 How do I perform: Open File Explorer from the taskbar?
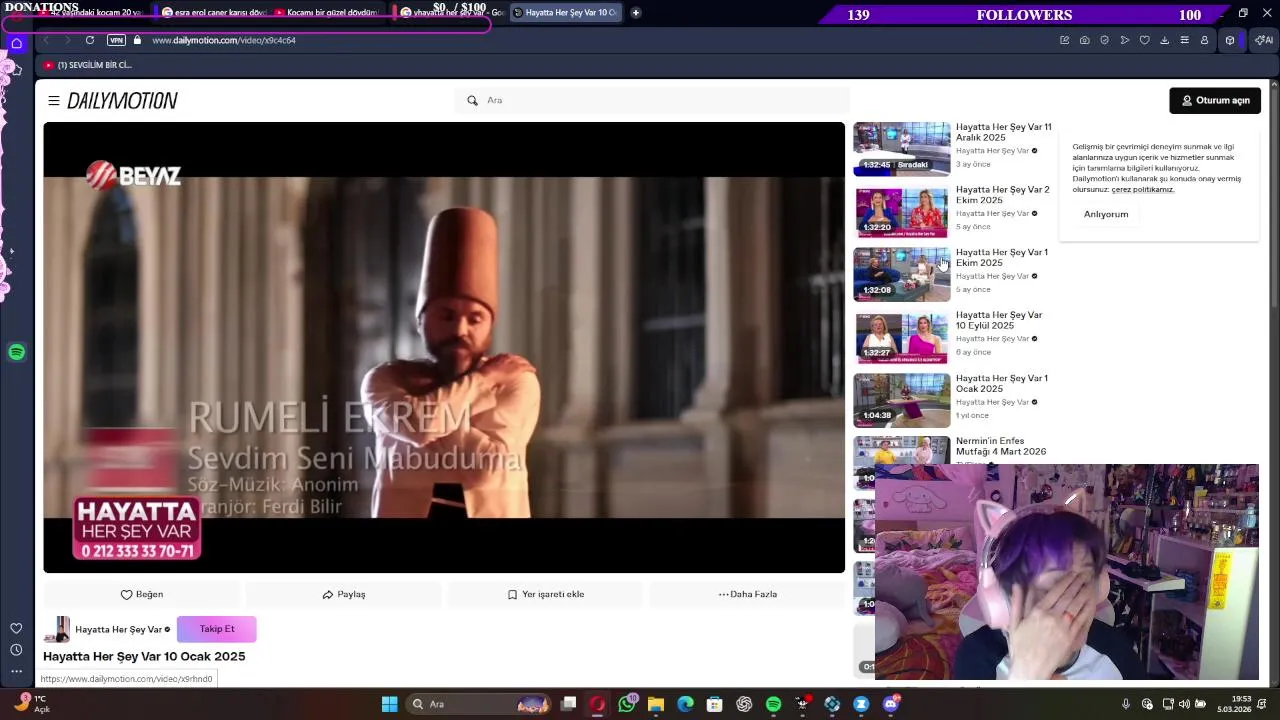pyautogui.click(x=656, y=704)
